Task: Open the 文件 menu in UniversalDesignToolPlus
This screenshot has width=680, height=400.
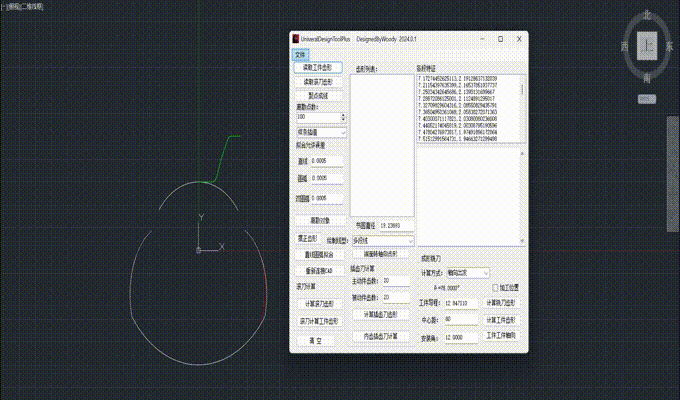Action: (x=300, y=55)
